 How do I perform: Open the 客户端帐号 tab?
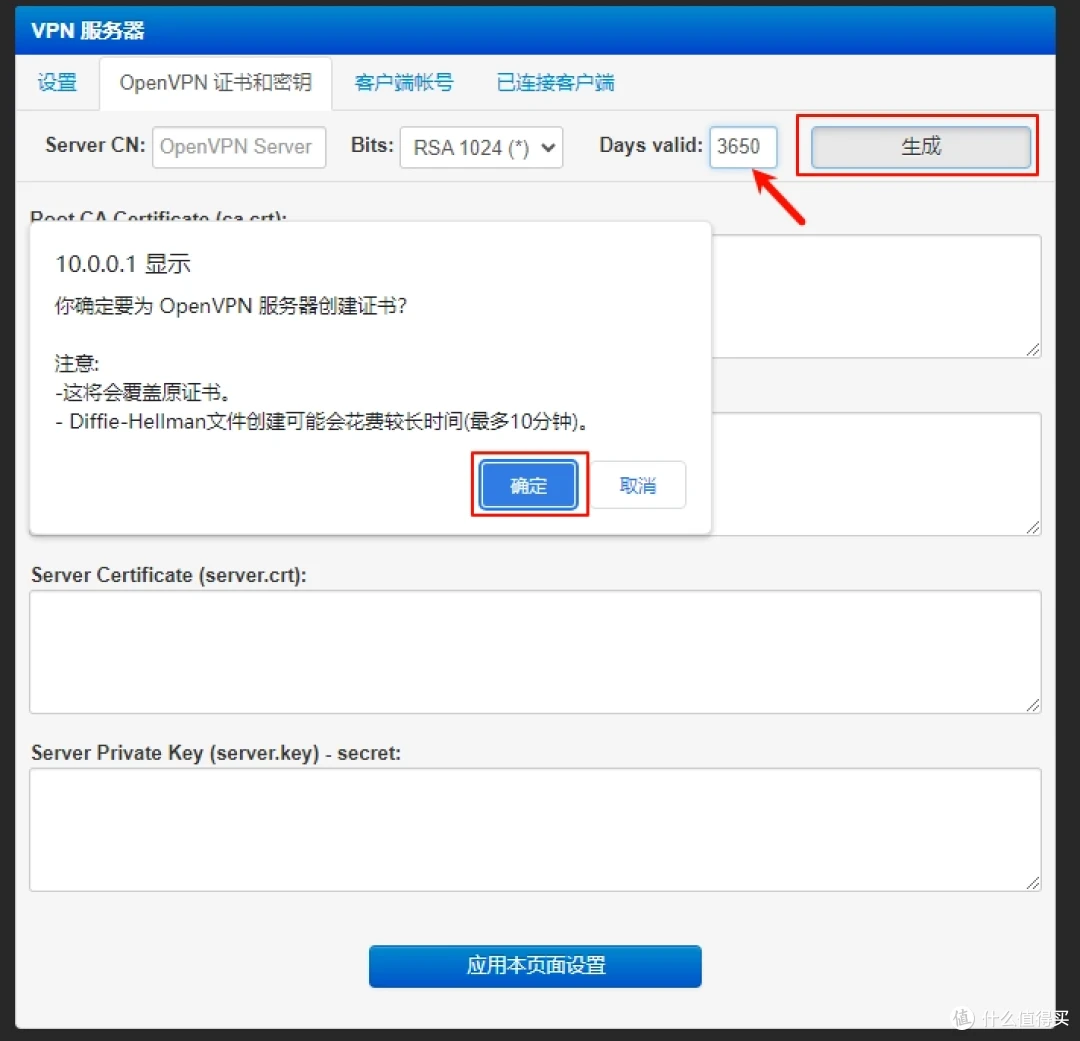pyautogui.click(x=404, y=83)
